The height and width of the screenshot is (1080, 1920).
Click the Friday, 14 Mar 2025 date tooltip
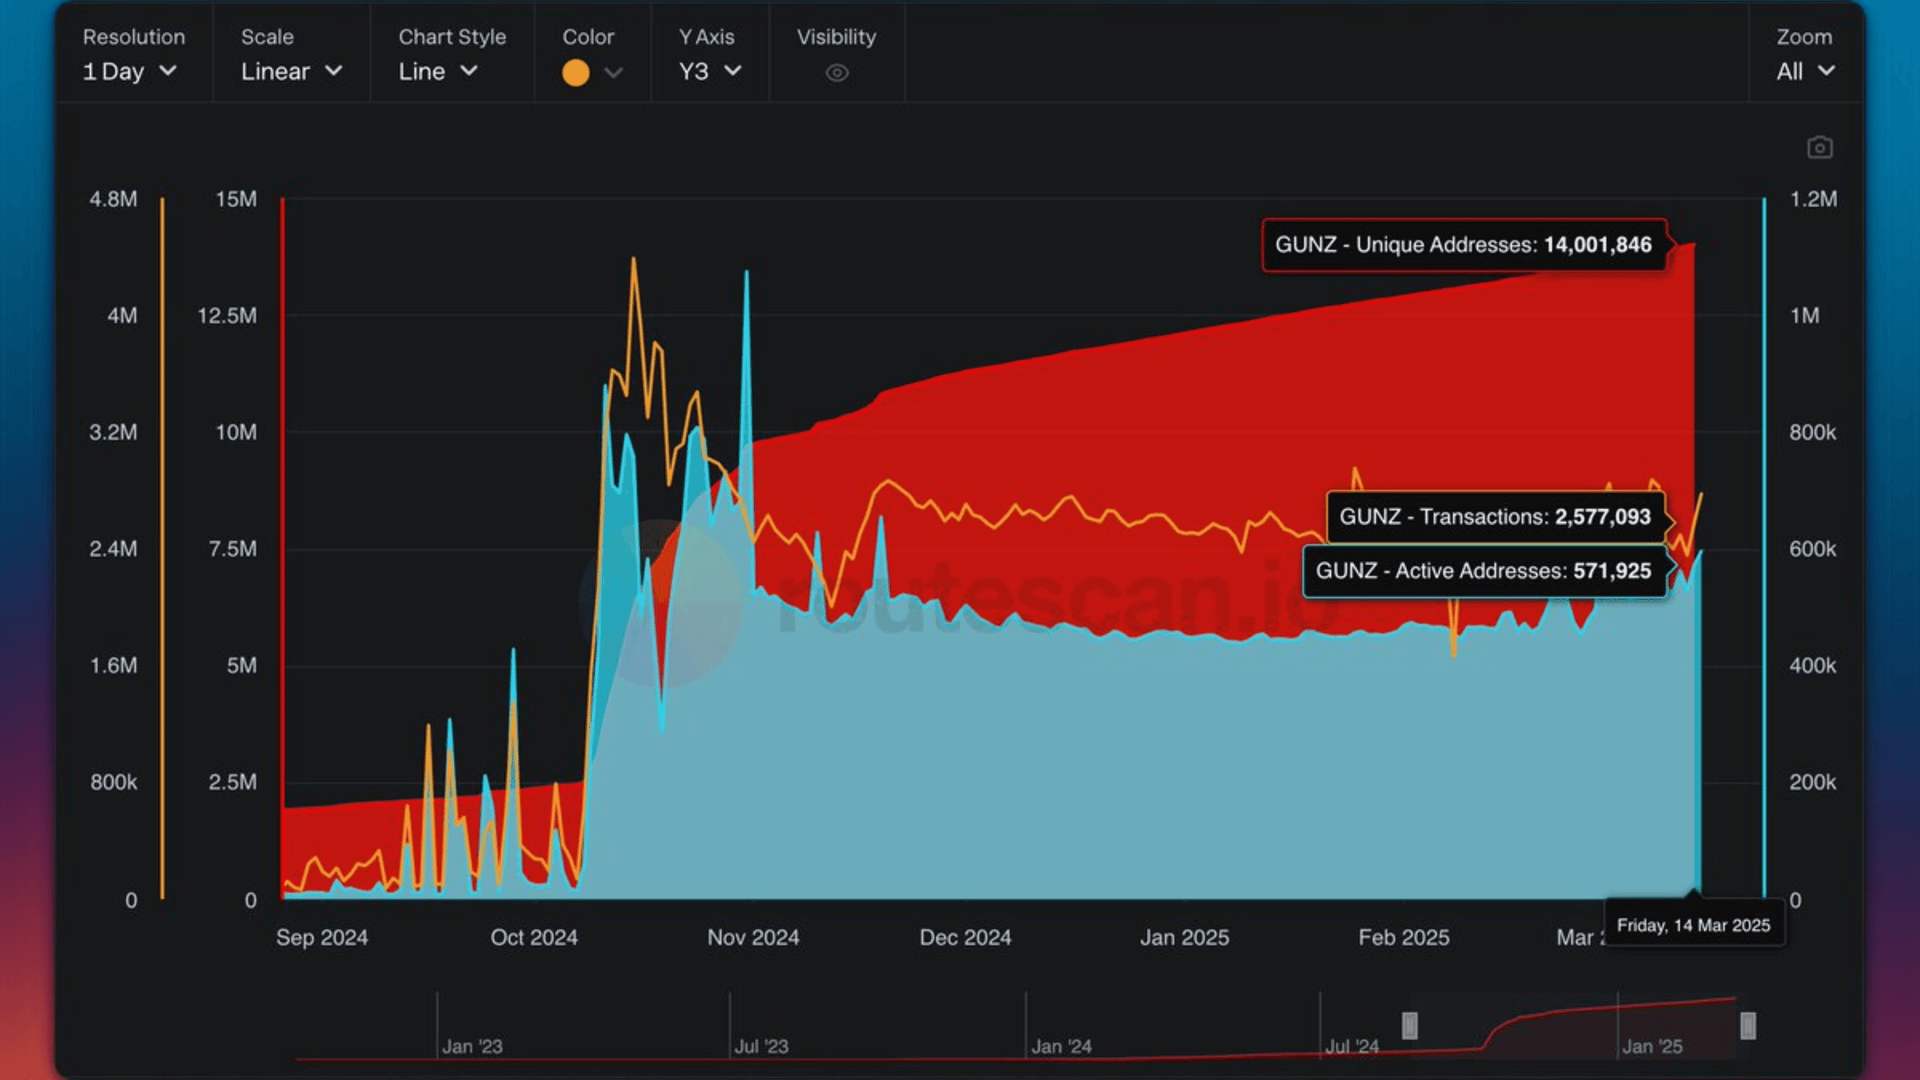[x=1694, y=924]
